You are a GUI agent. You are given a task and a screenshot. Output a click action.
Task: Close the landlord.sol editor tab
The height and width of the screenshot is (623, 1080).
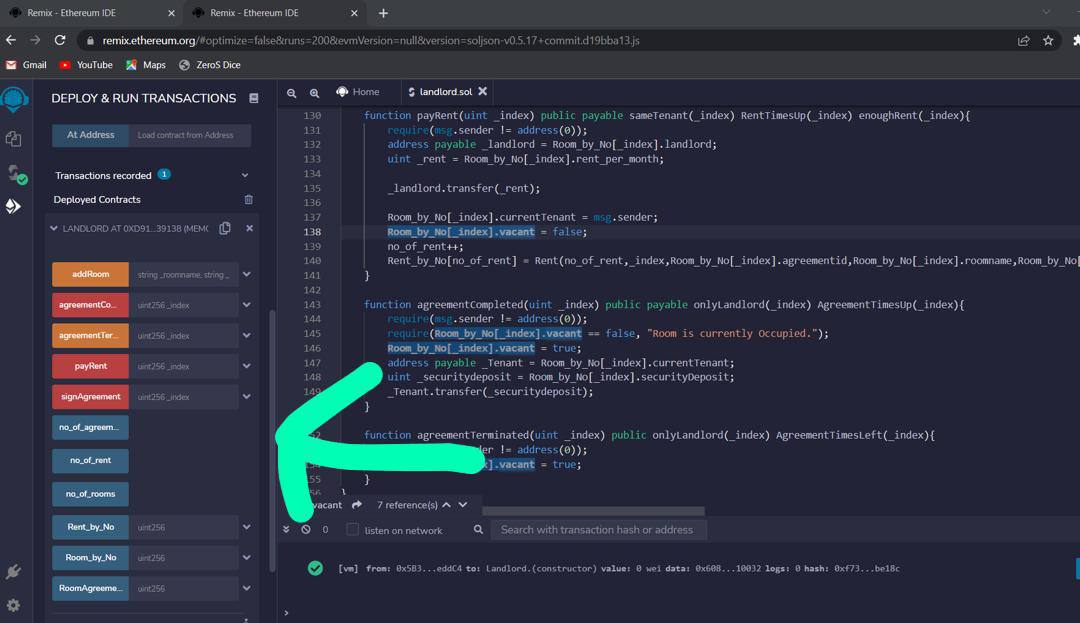pos(482,91)
